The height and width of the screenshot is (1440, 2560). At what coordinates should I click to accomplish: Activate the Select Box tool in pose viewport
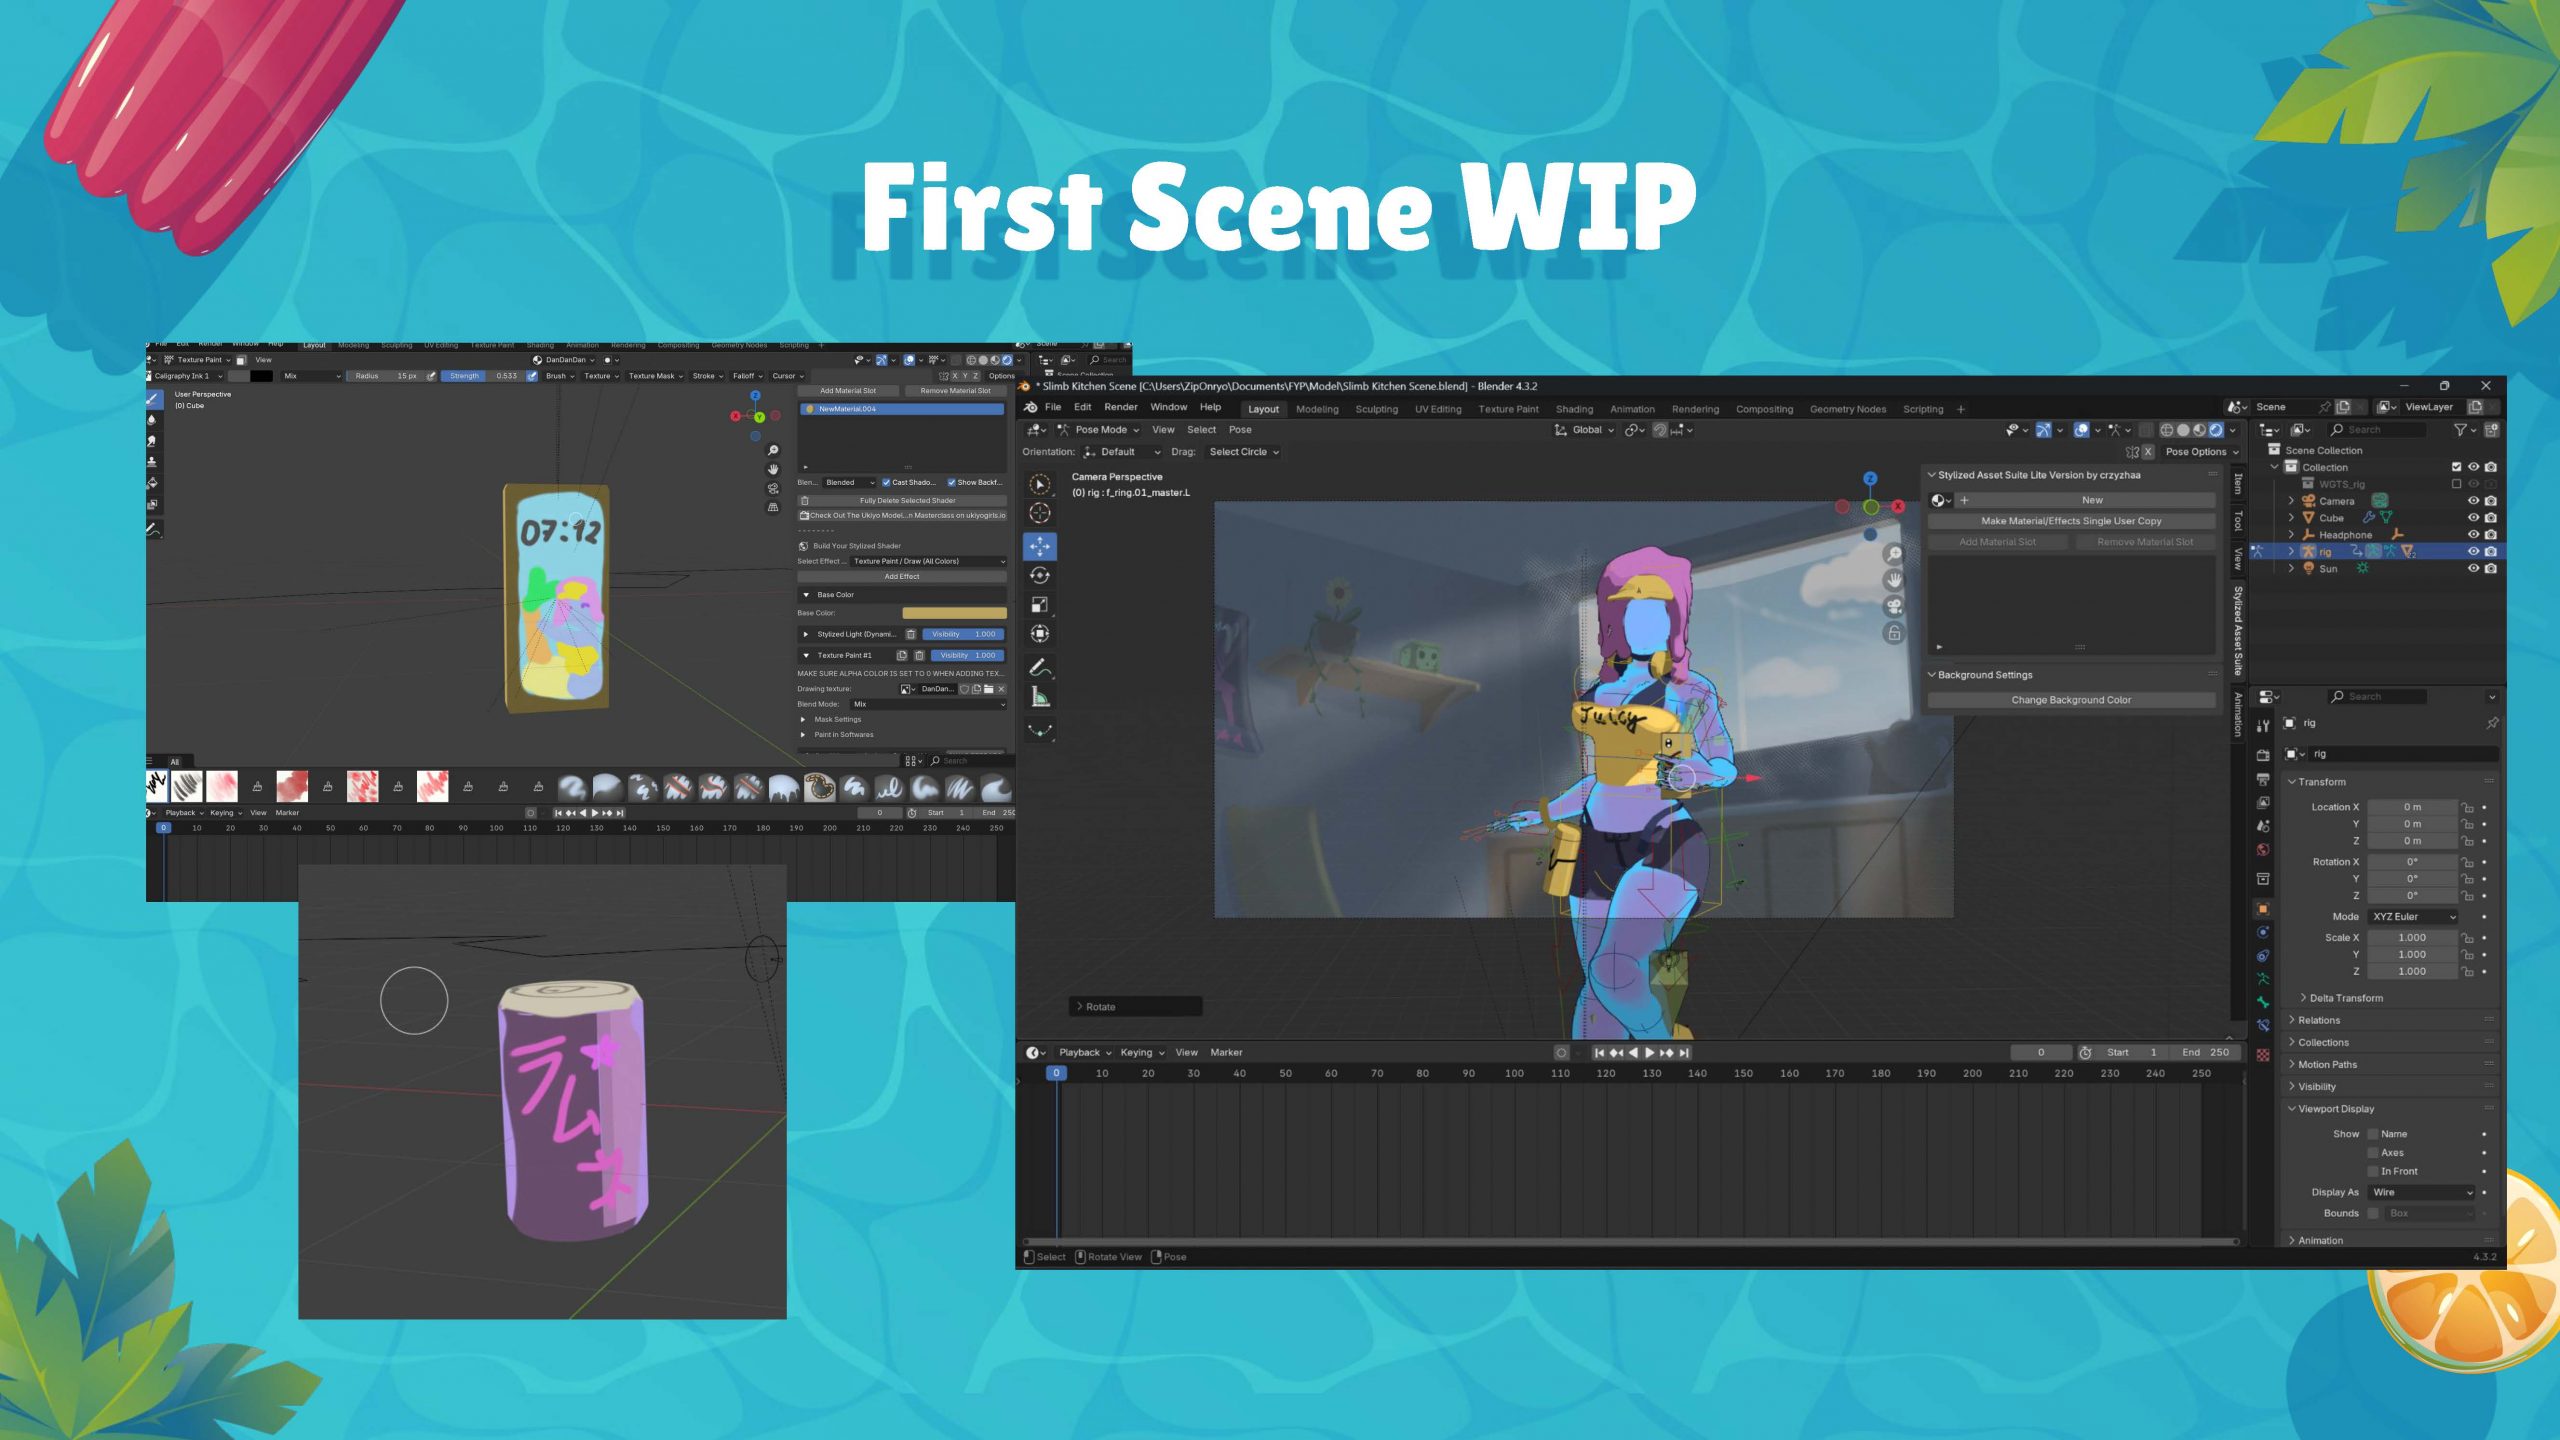pyautogui.click(x=1040, y=484)
